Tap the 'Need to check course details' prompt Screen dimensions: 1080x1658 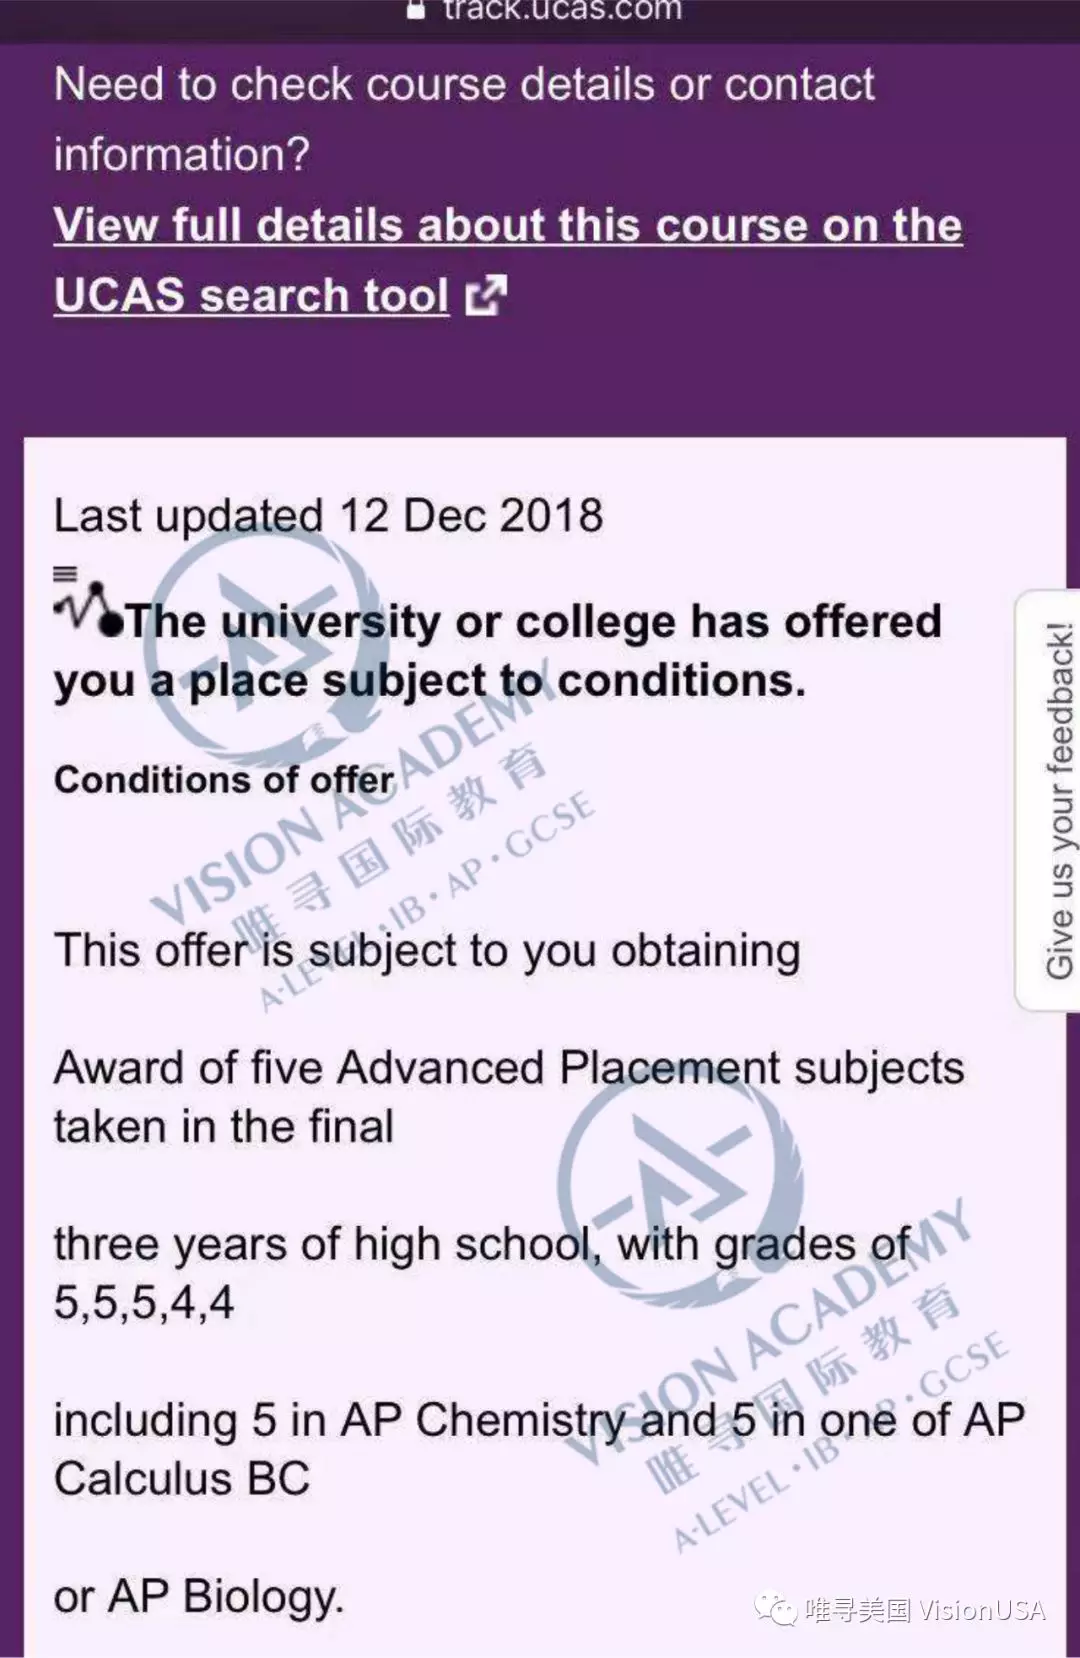(464, 119)
